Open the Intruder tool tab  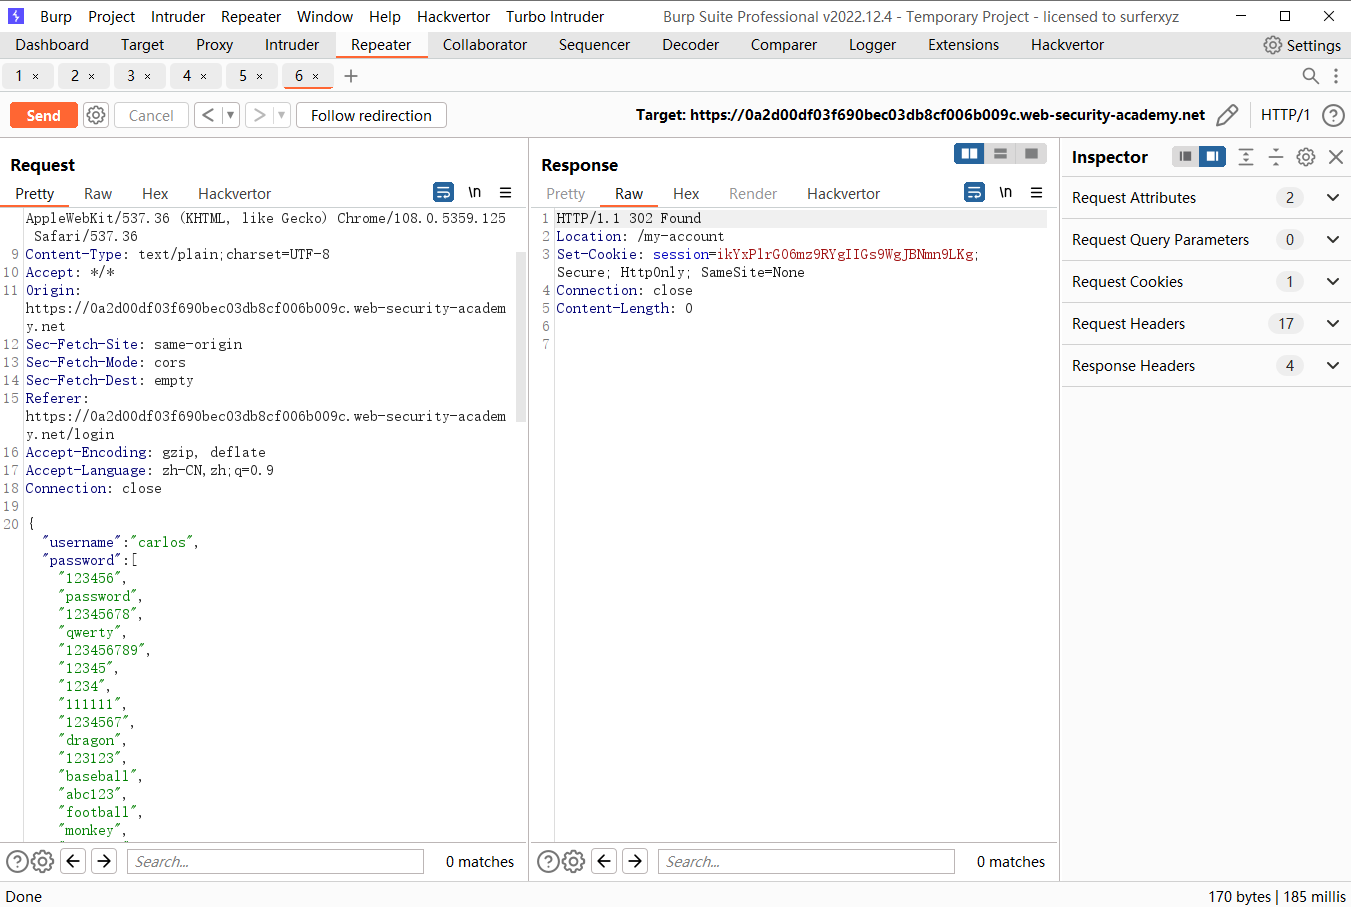pyautogui.click(x=292, y=45)
